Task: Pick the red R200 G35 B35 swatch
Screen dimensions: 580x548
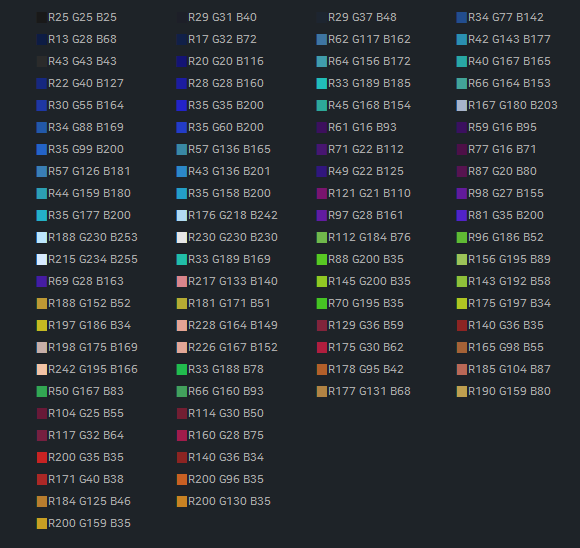Action: tap(42, 457)
